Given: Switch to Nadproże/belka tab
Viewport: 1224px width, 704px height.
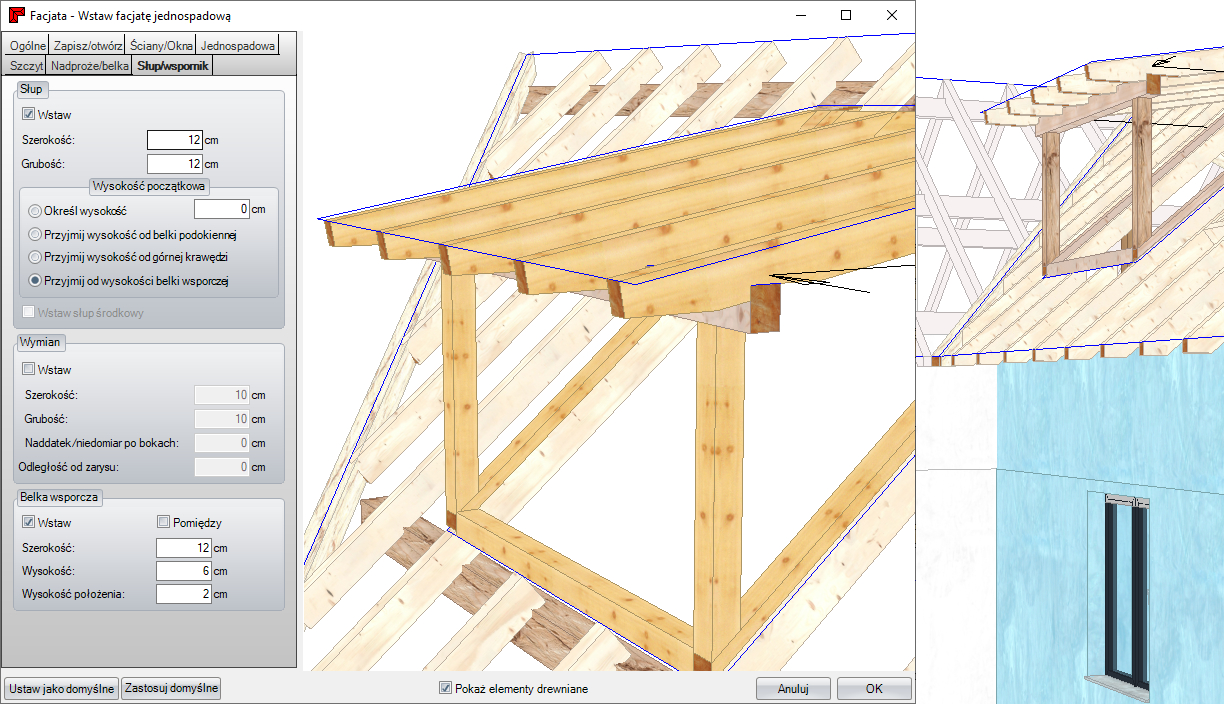Looking at the screenshot, I should pos(89,66).
